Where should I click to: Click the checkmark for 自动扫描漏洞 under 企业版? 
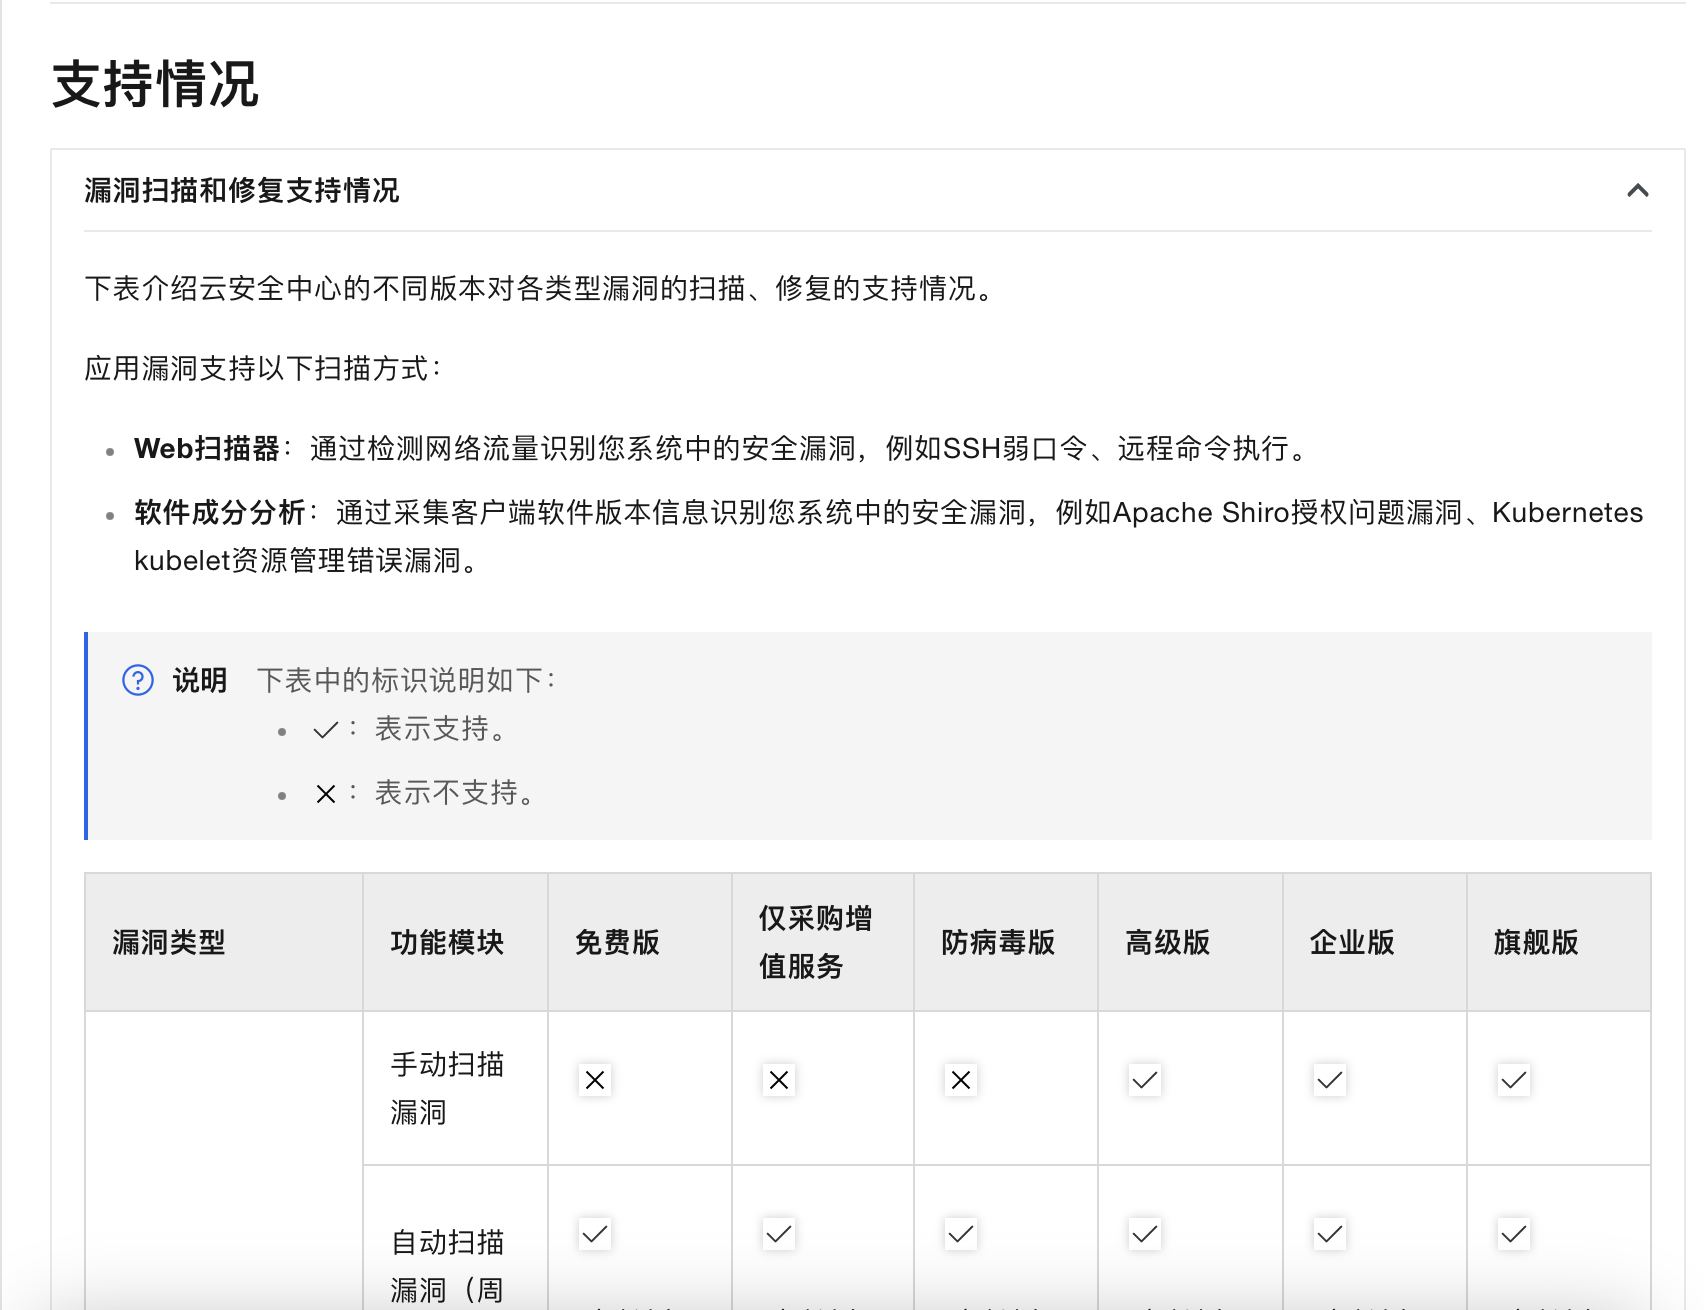click(1330, 1234)
